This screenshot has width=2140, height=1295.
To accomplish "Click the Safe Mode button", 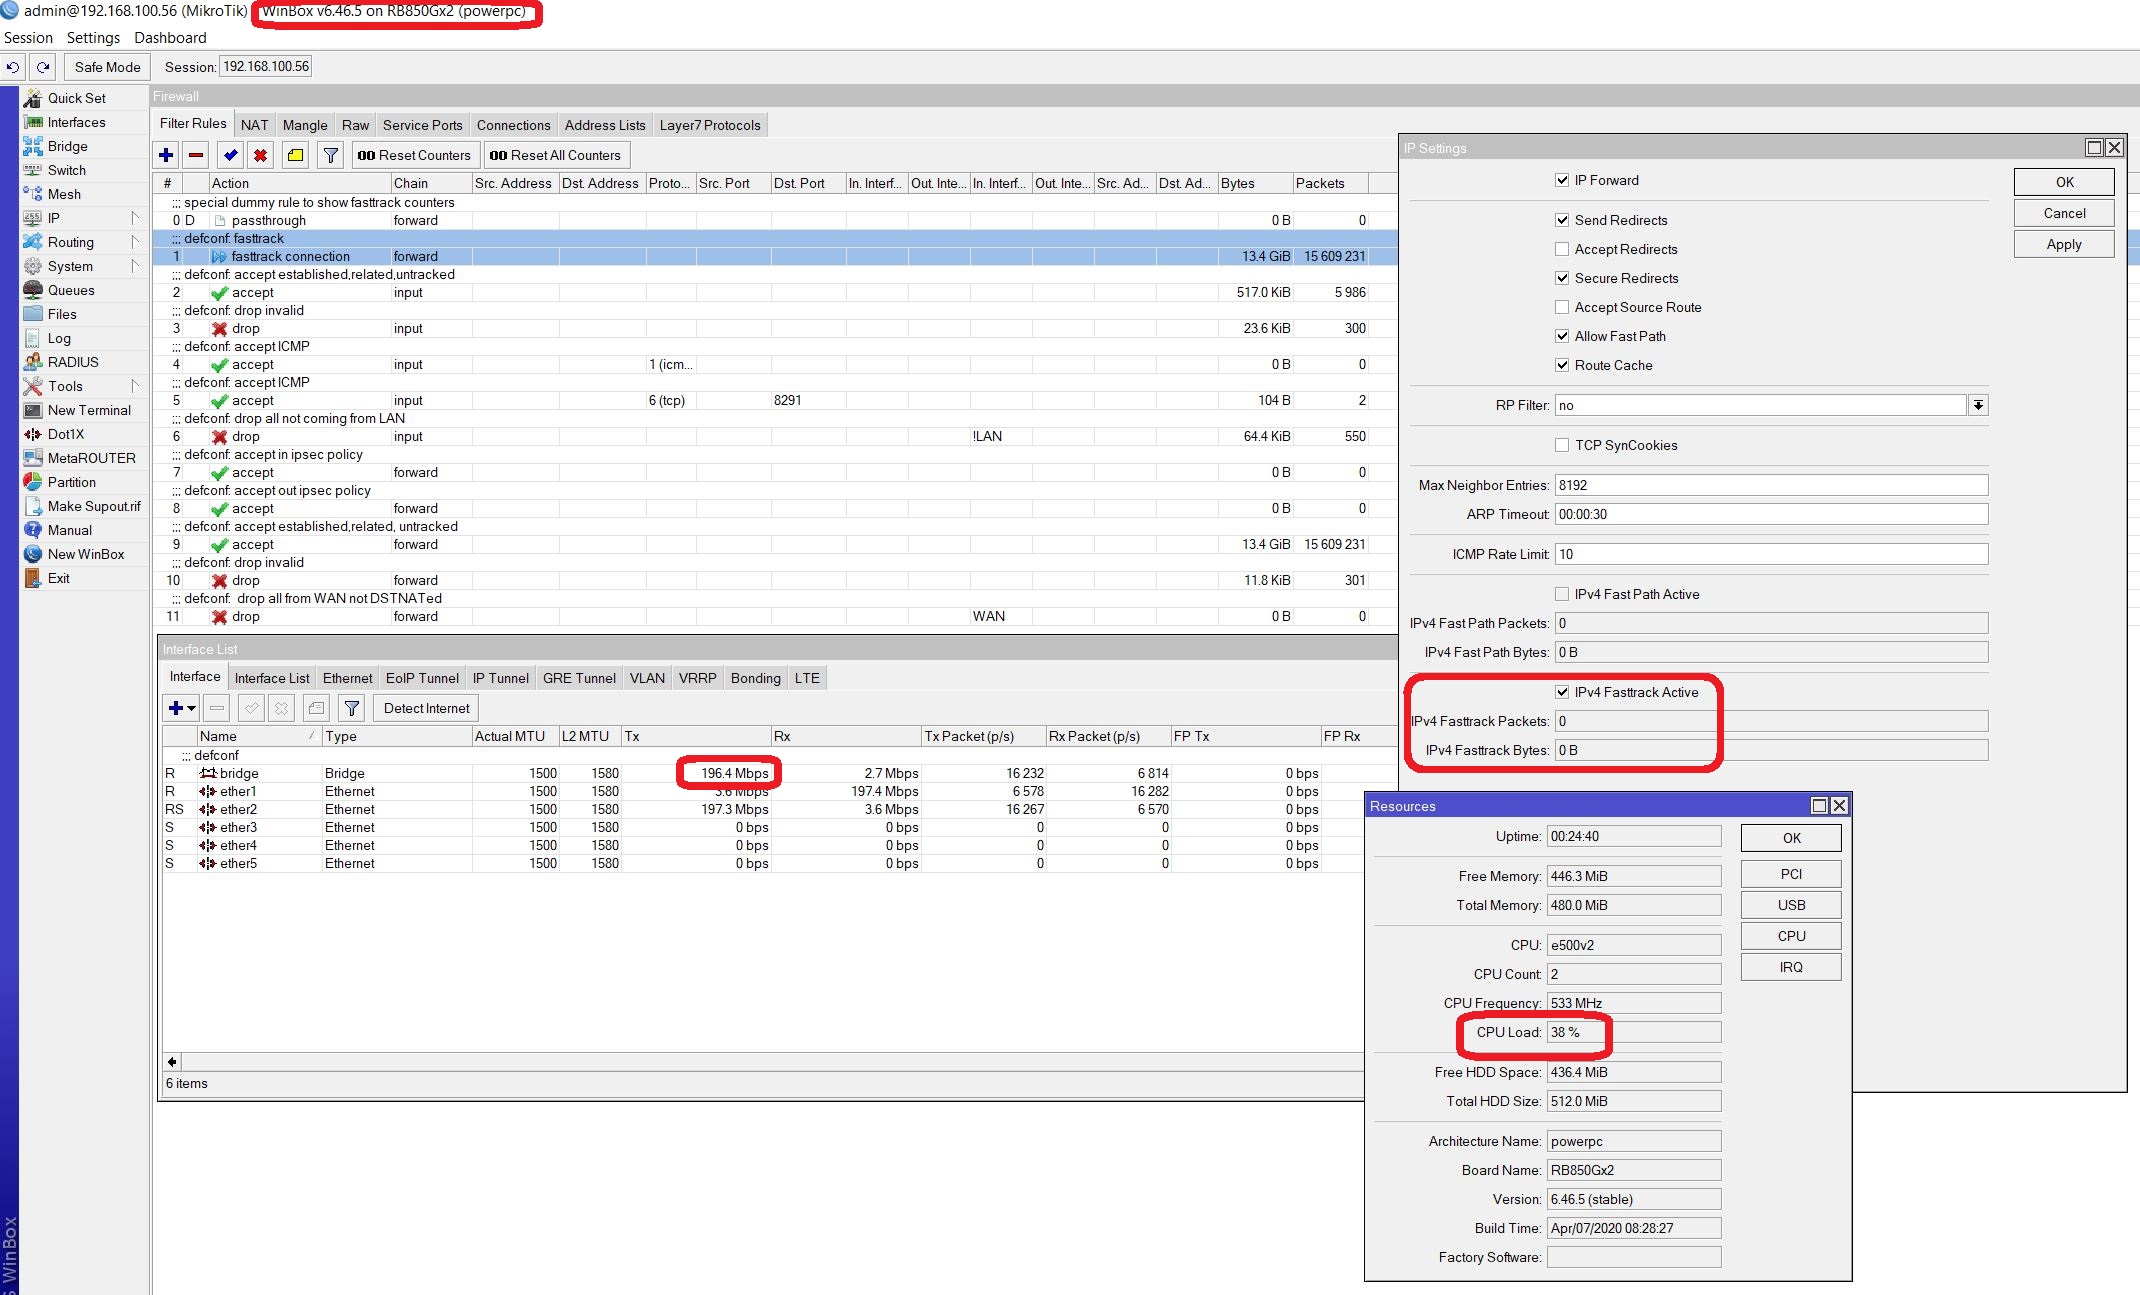I will [107, 67].
